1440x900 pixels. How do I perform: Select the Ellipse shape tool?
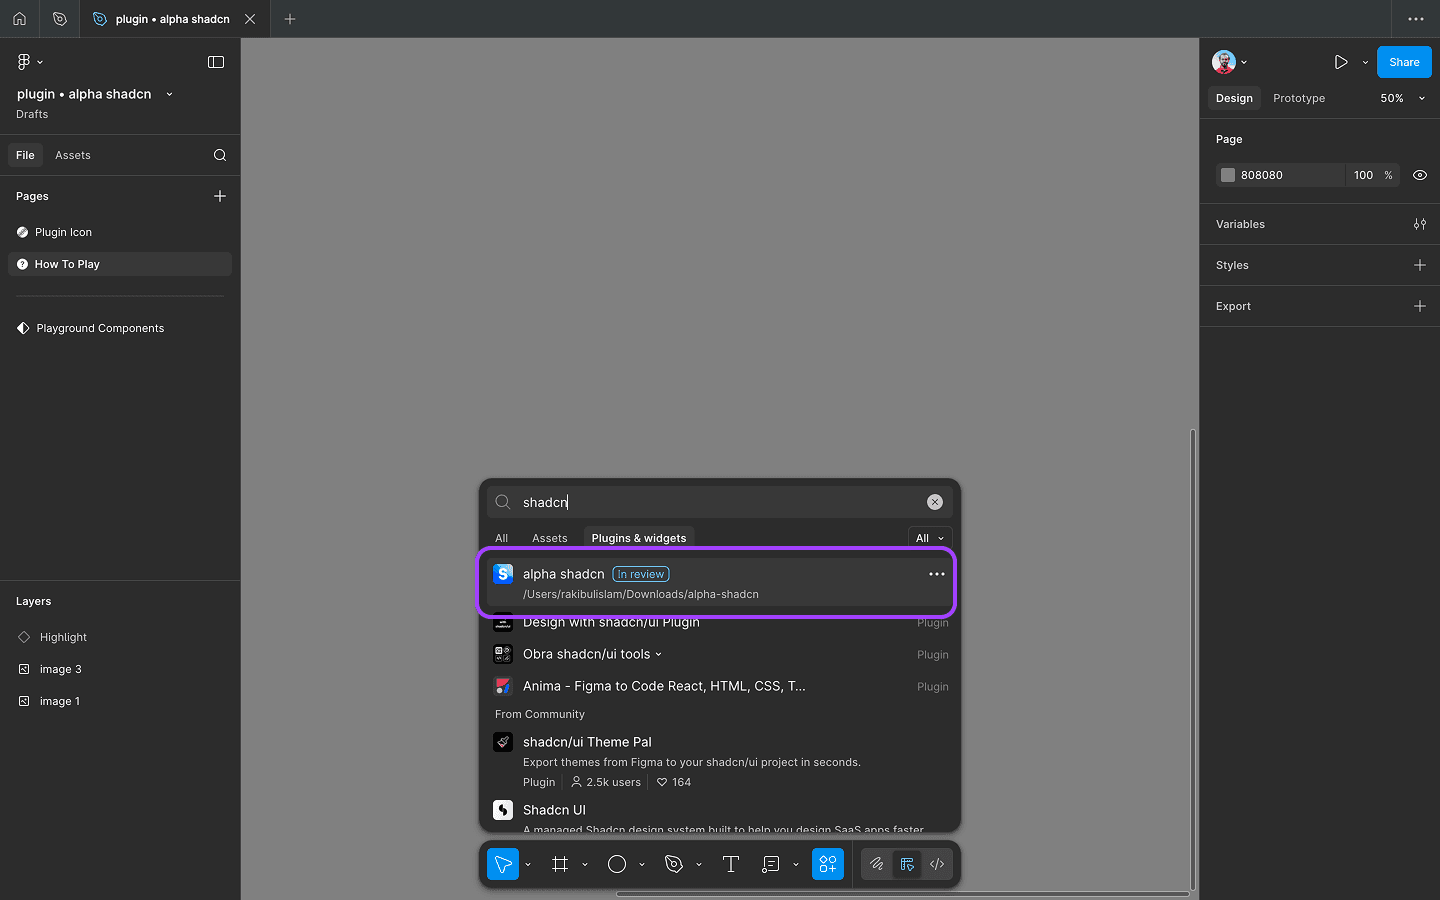click(617, 864)
